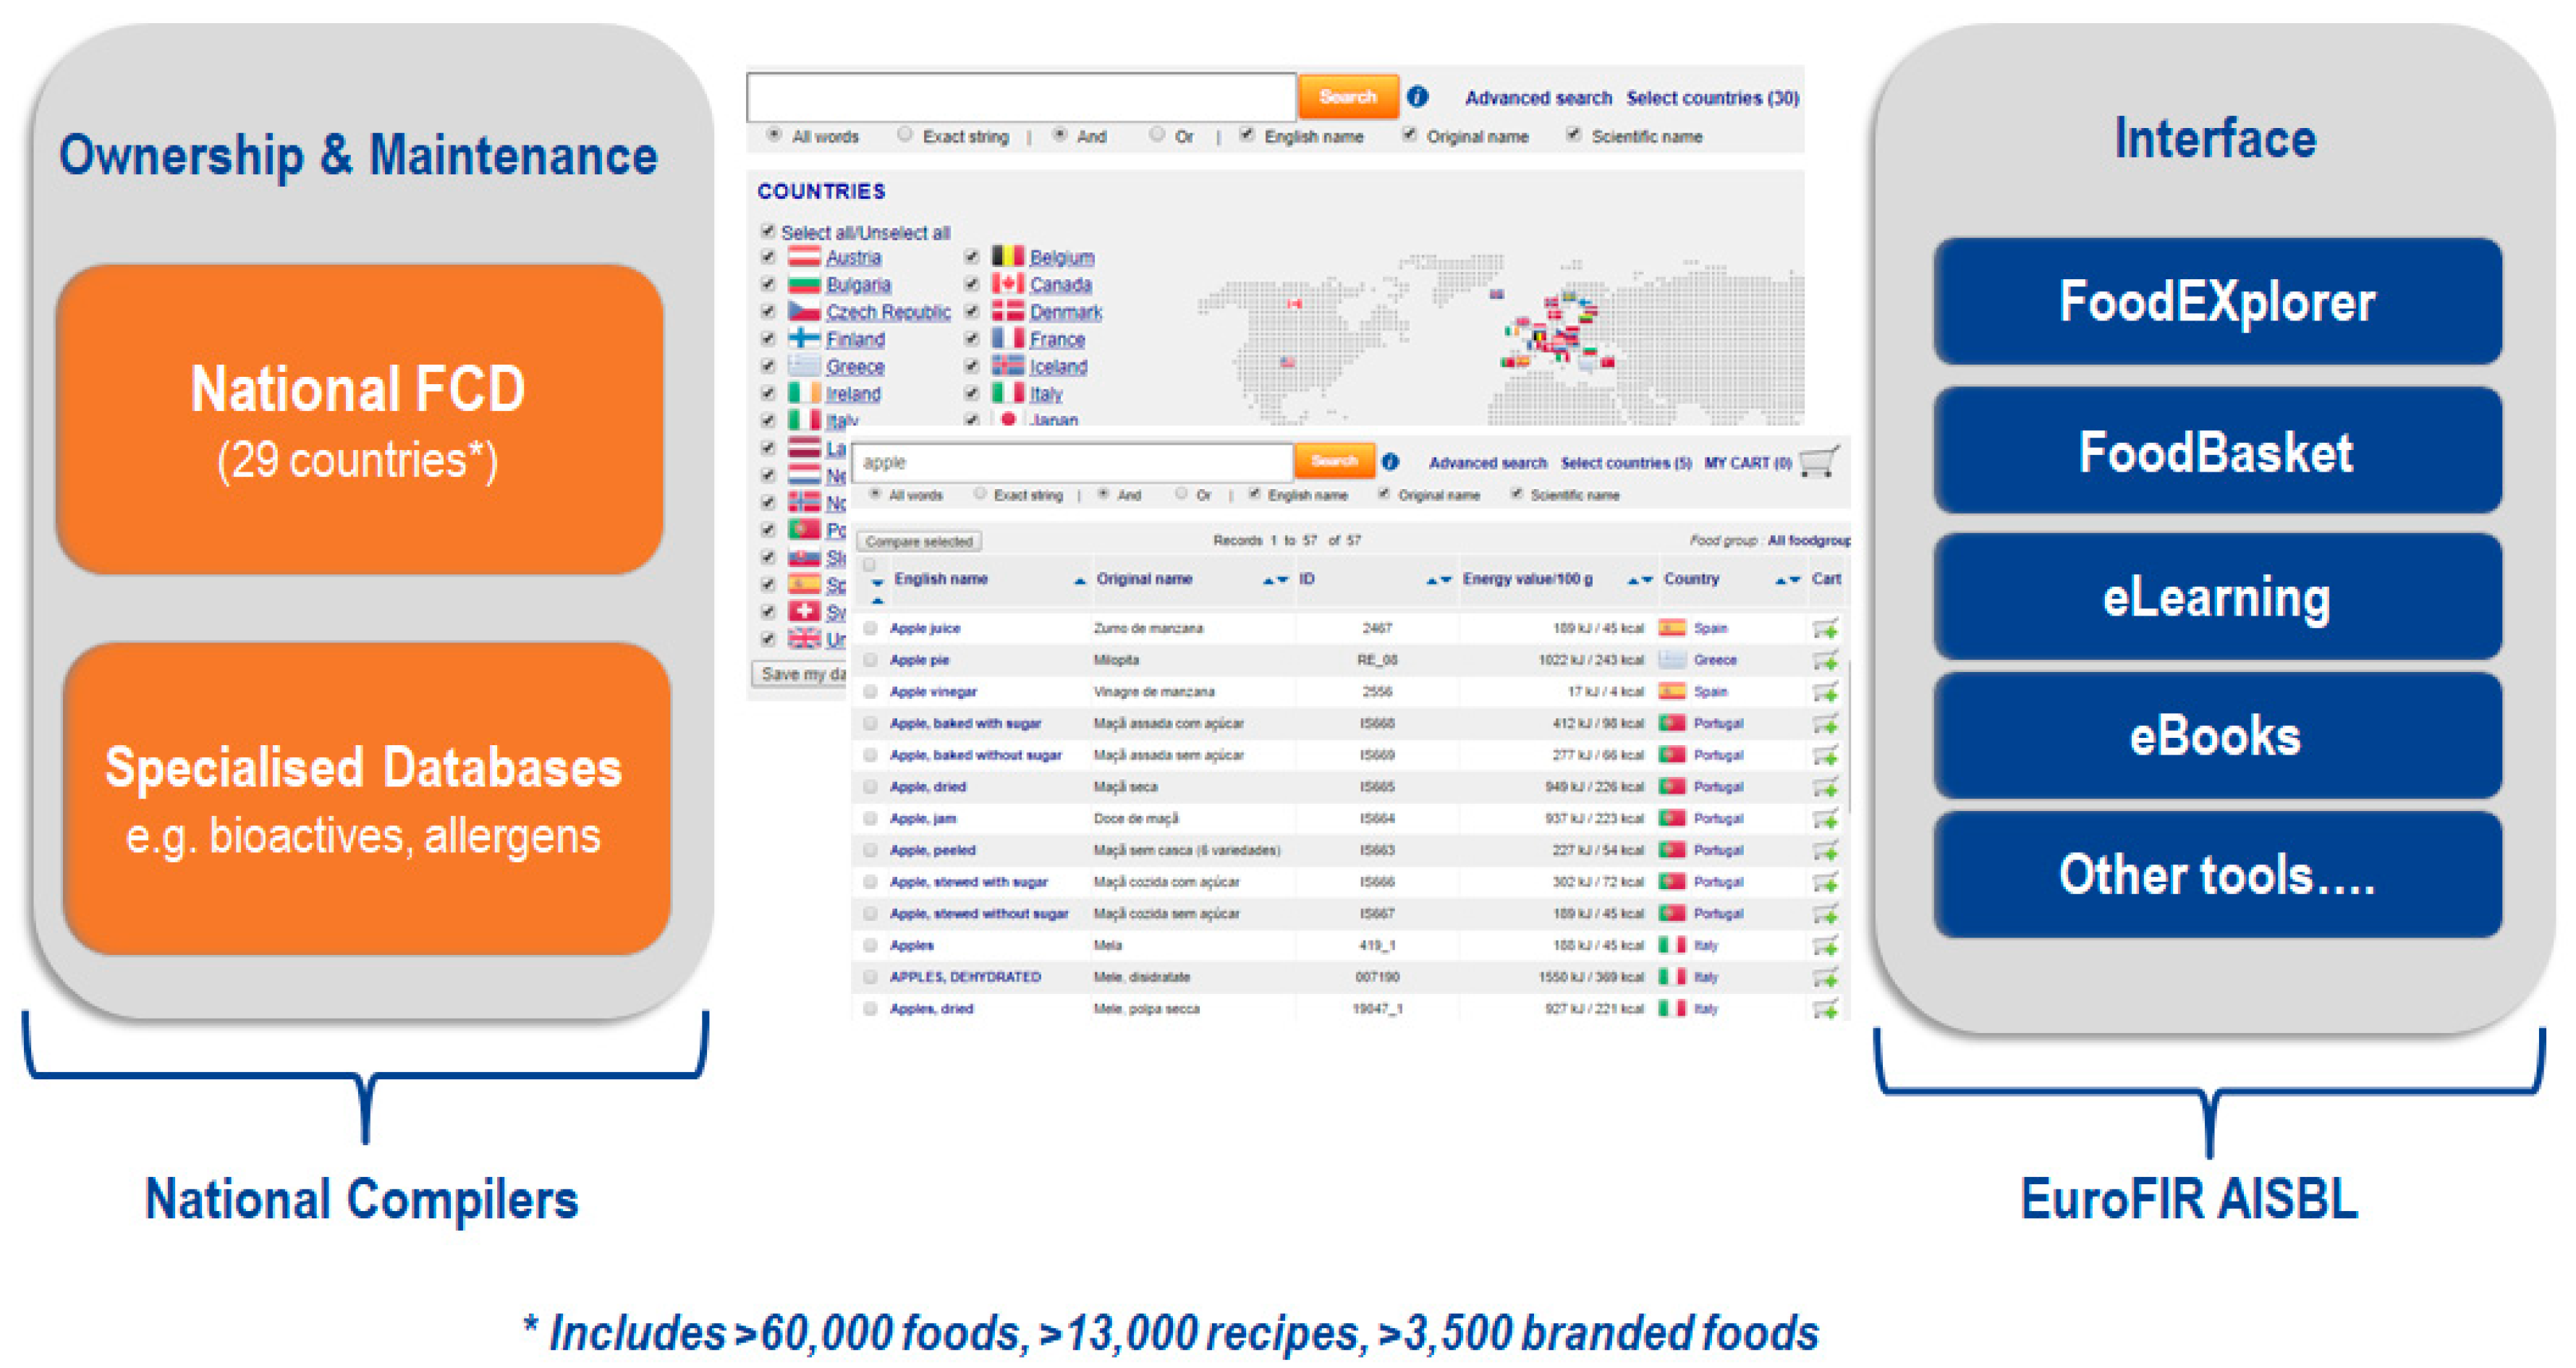
Task: Tick the Apple pie row checkbox
Action: [870, 660]
